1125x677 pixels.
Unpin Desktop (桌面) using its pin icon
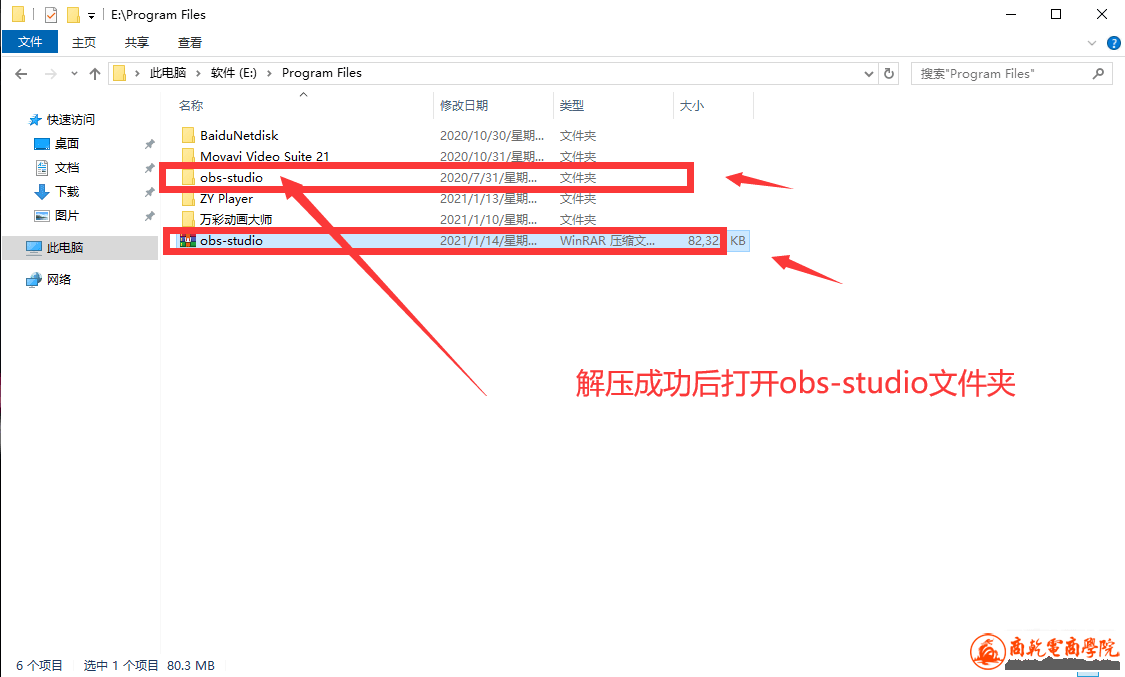click(149, 144)
